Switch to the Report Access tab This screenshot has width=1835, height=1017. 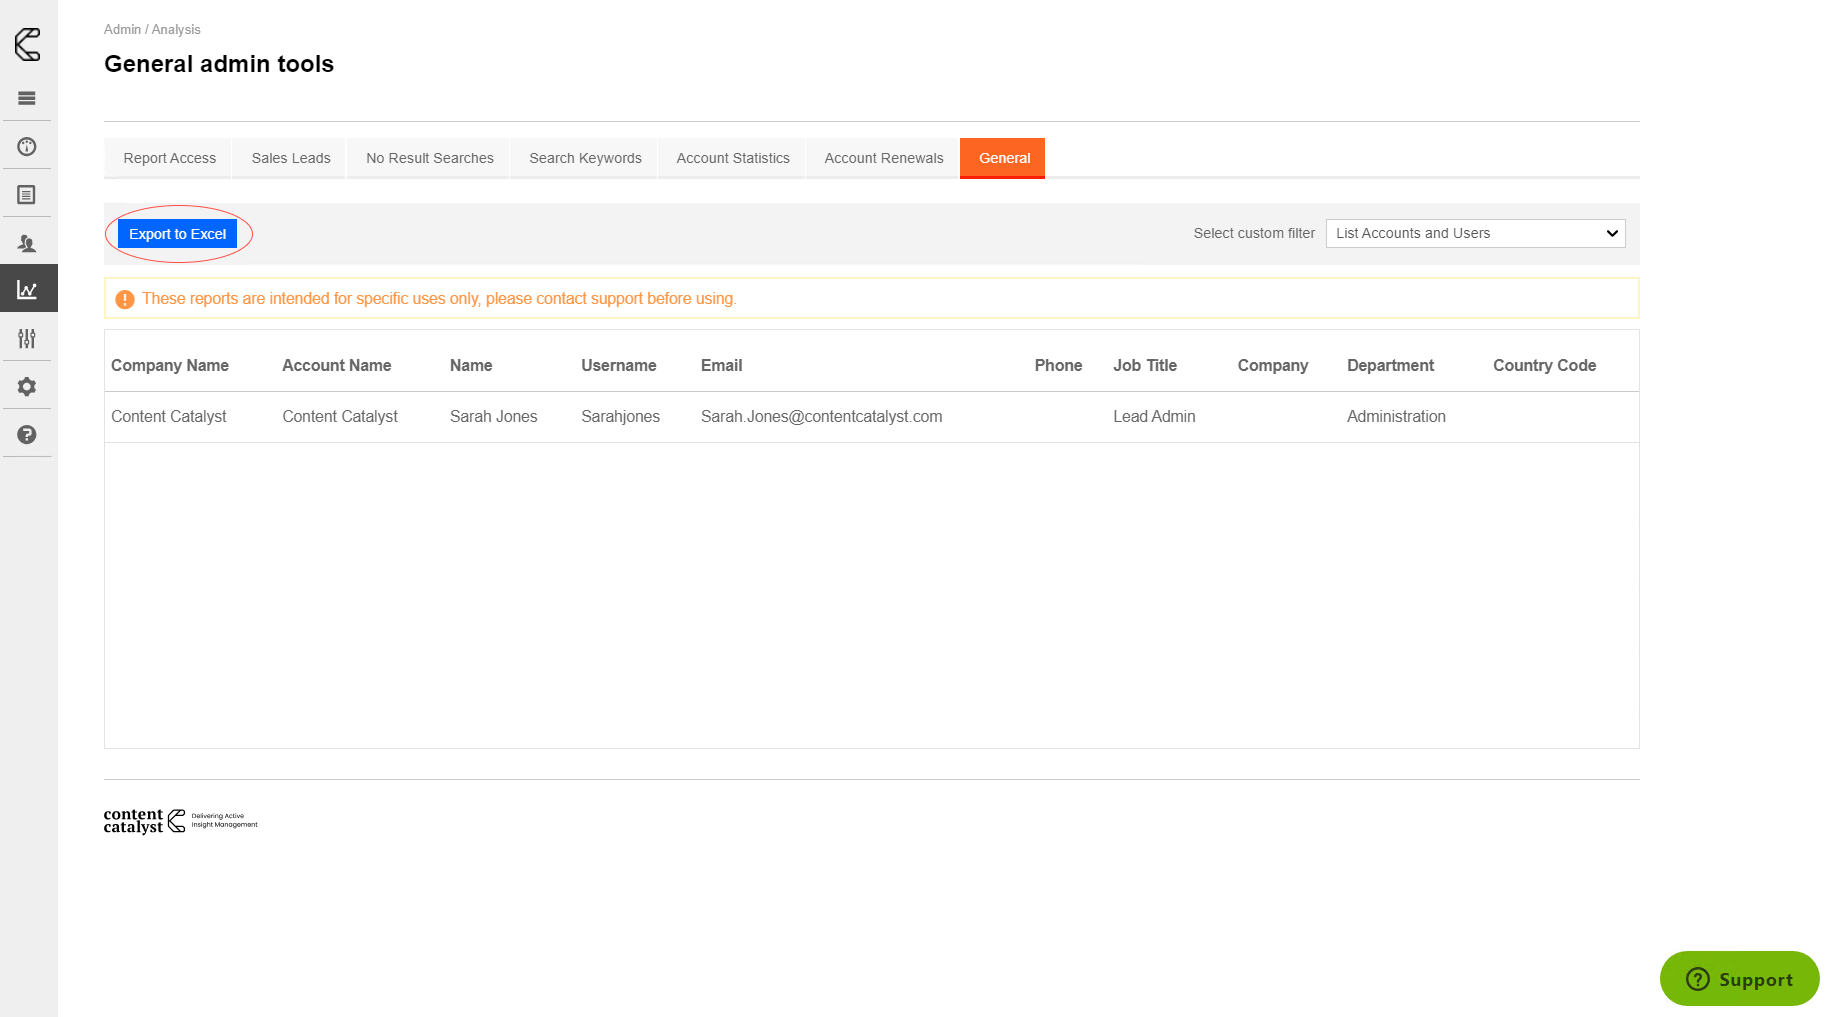[169, 158]
